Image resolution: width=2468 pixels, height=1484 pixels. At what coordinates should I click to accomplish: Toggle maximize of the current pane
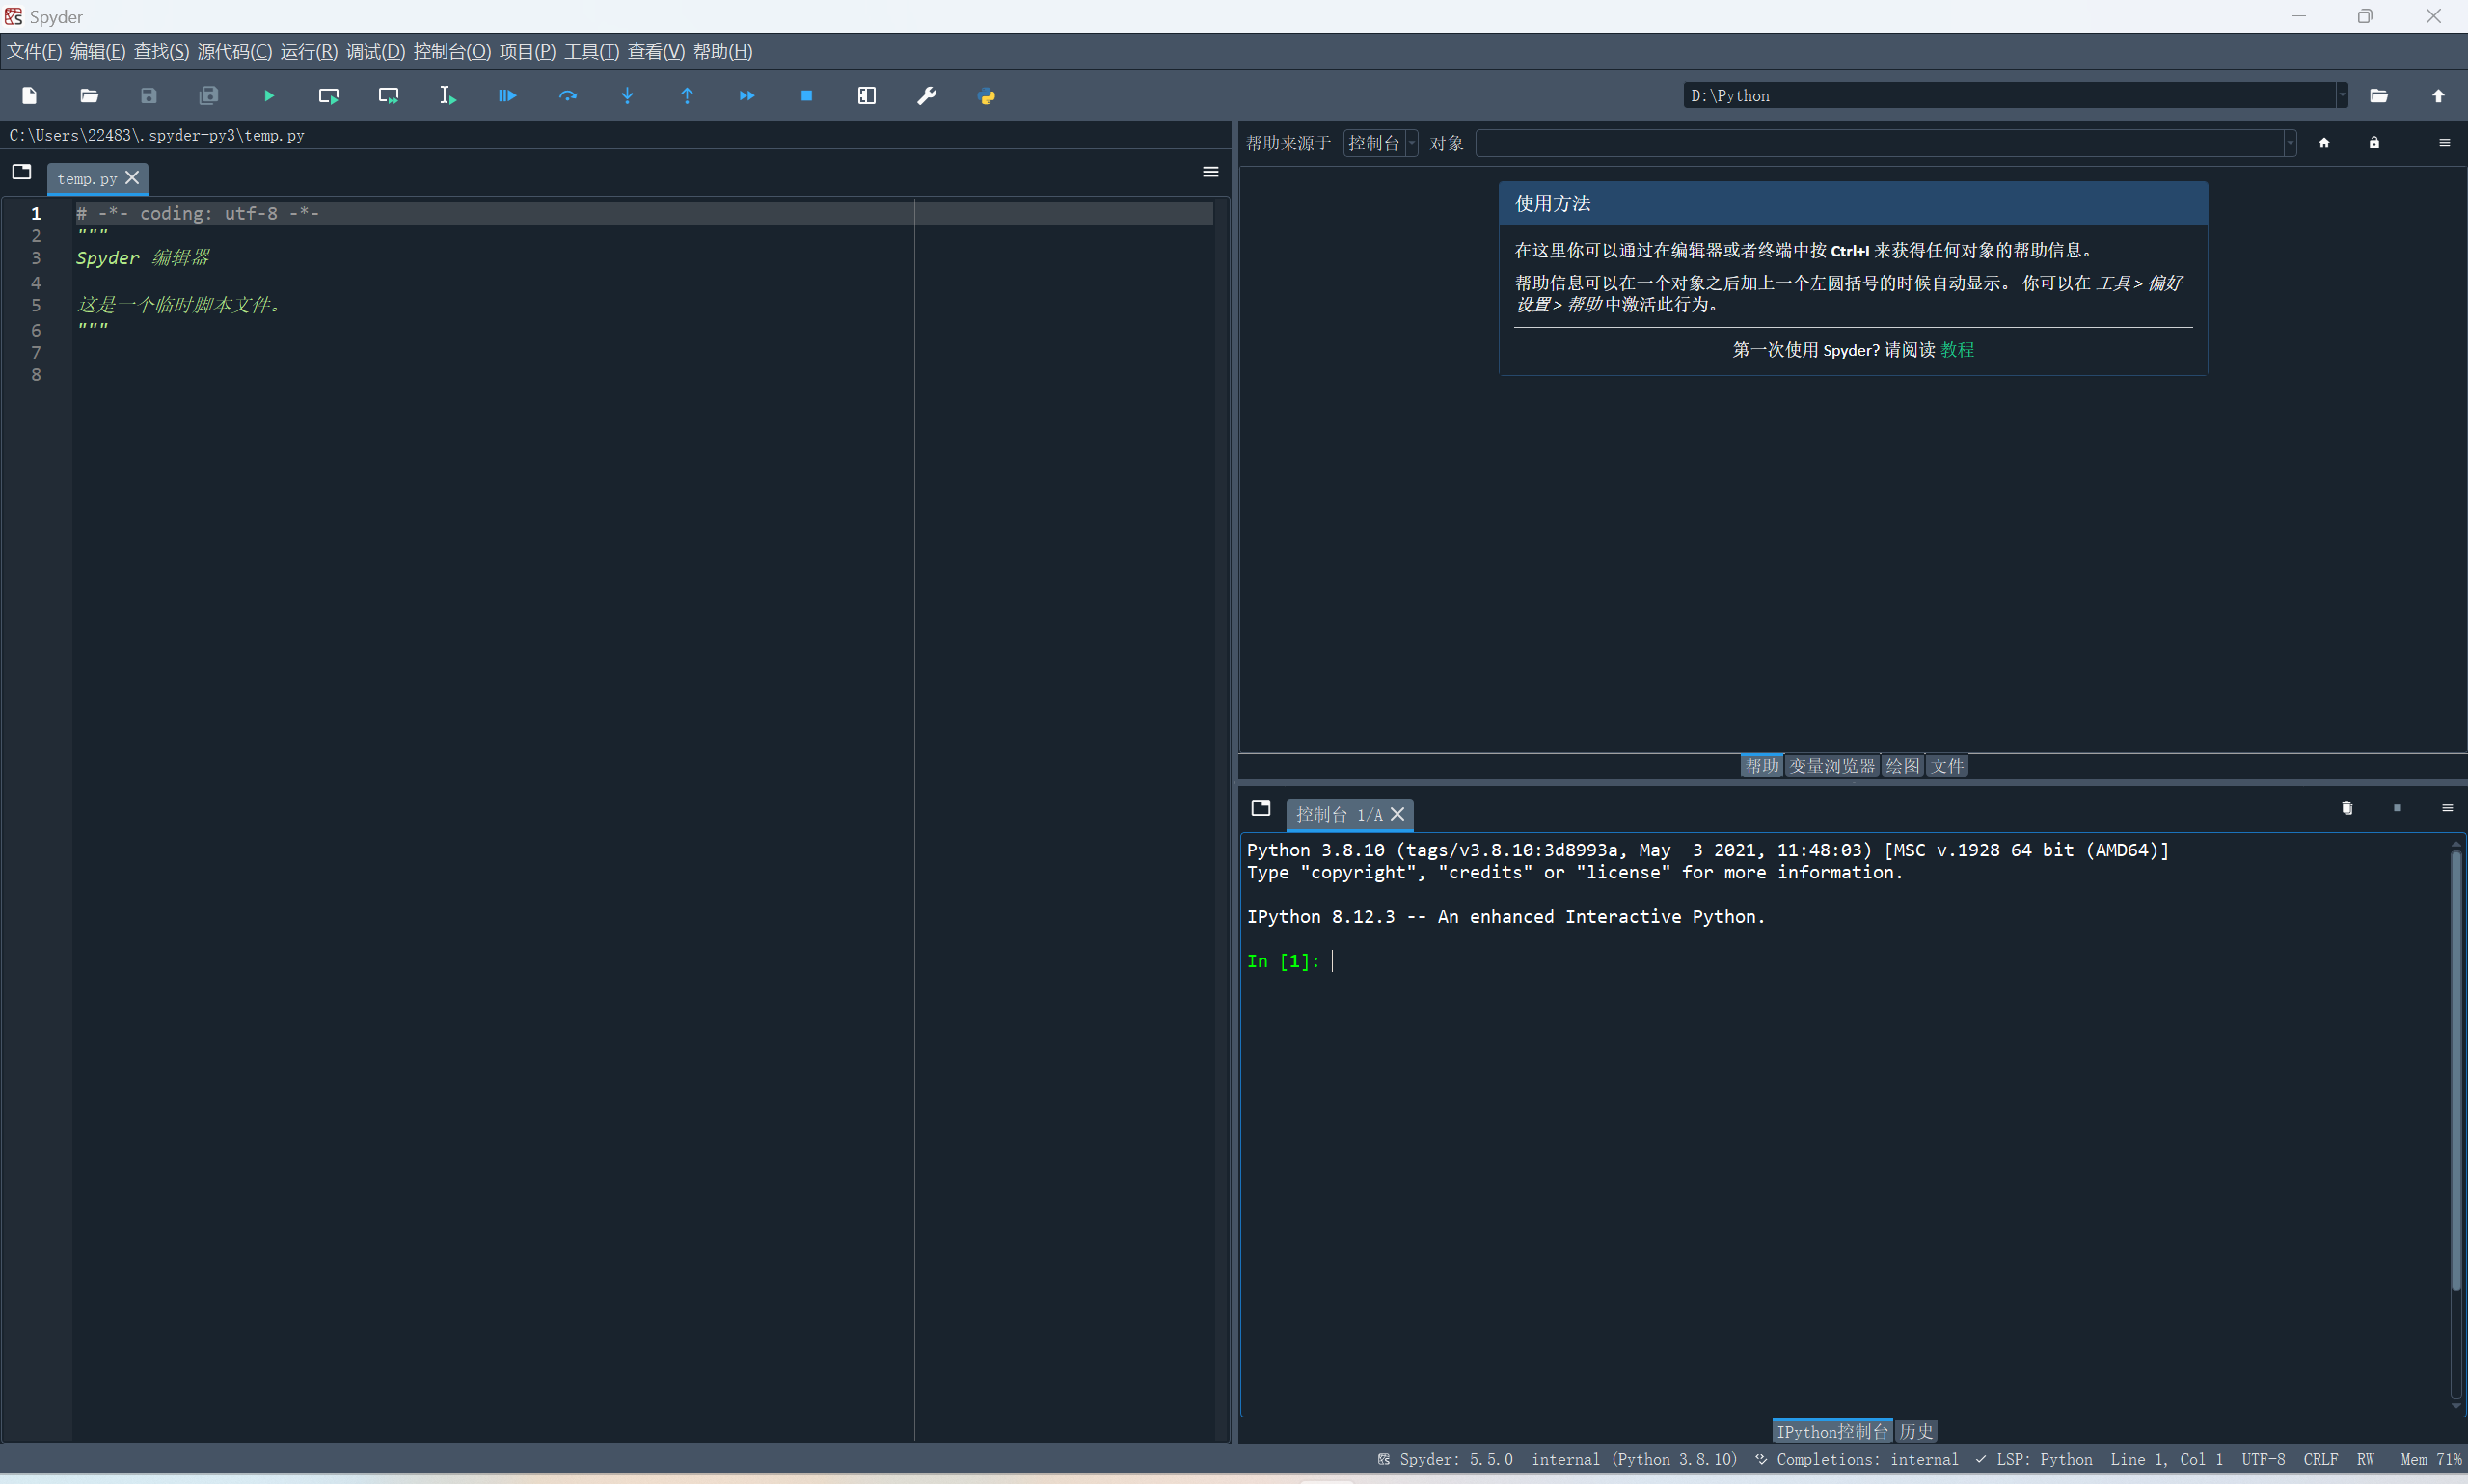tap(866, 95)
